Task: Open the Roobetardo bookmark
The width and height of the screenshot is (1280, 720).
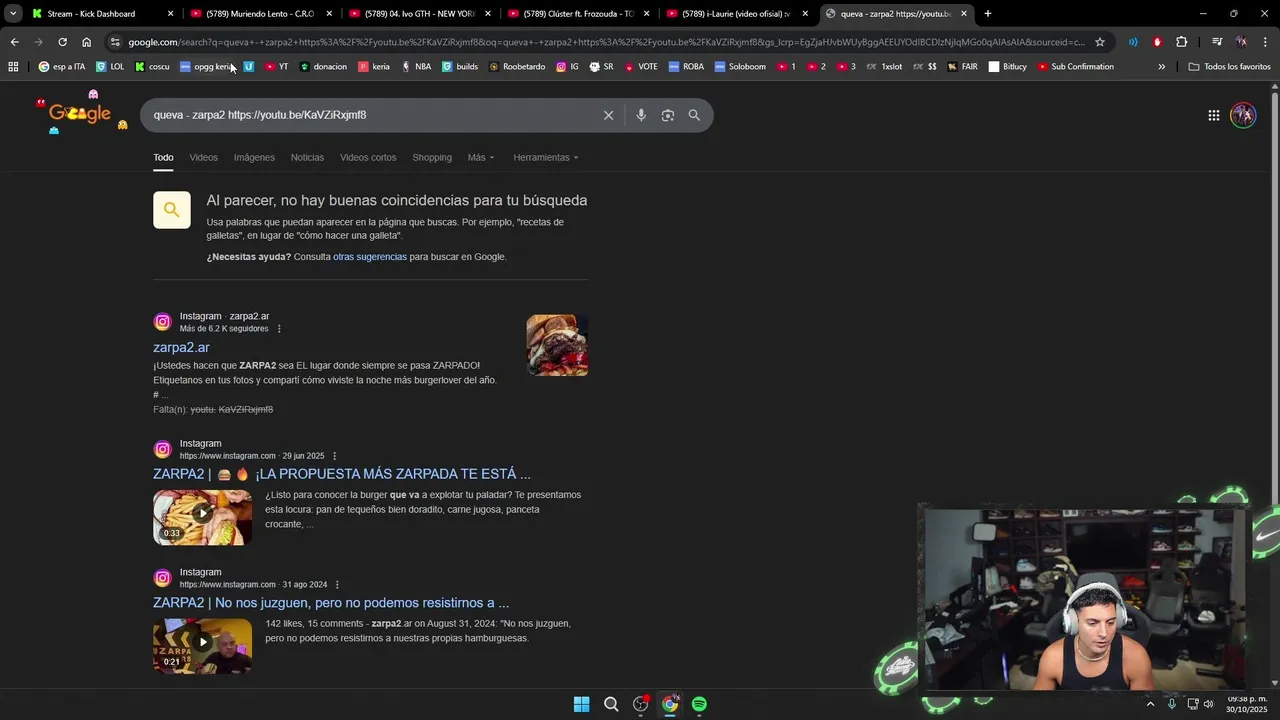Action: pos(517,67)
